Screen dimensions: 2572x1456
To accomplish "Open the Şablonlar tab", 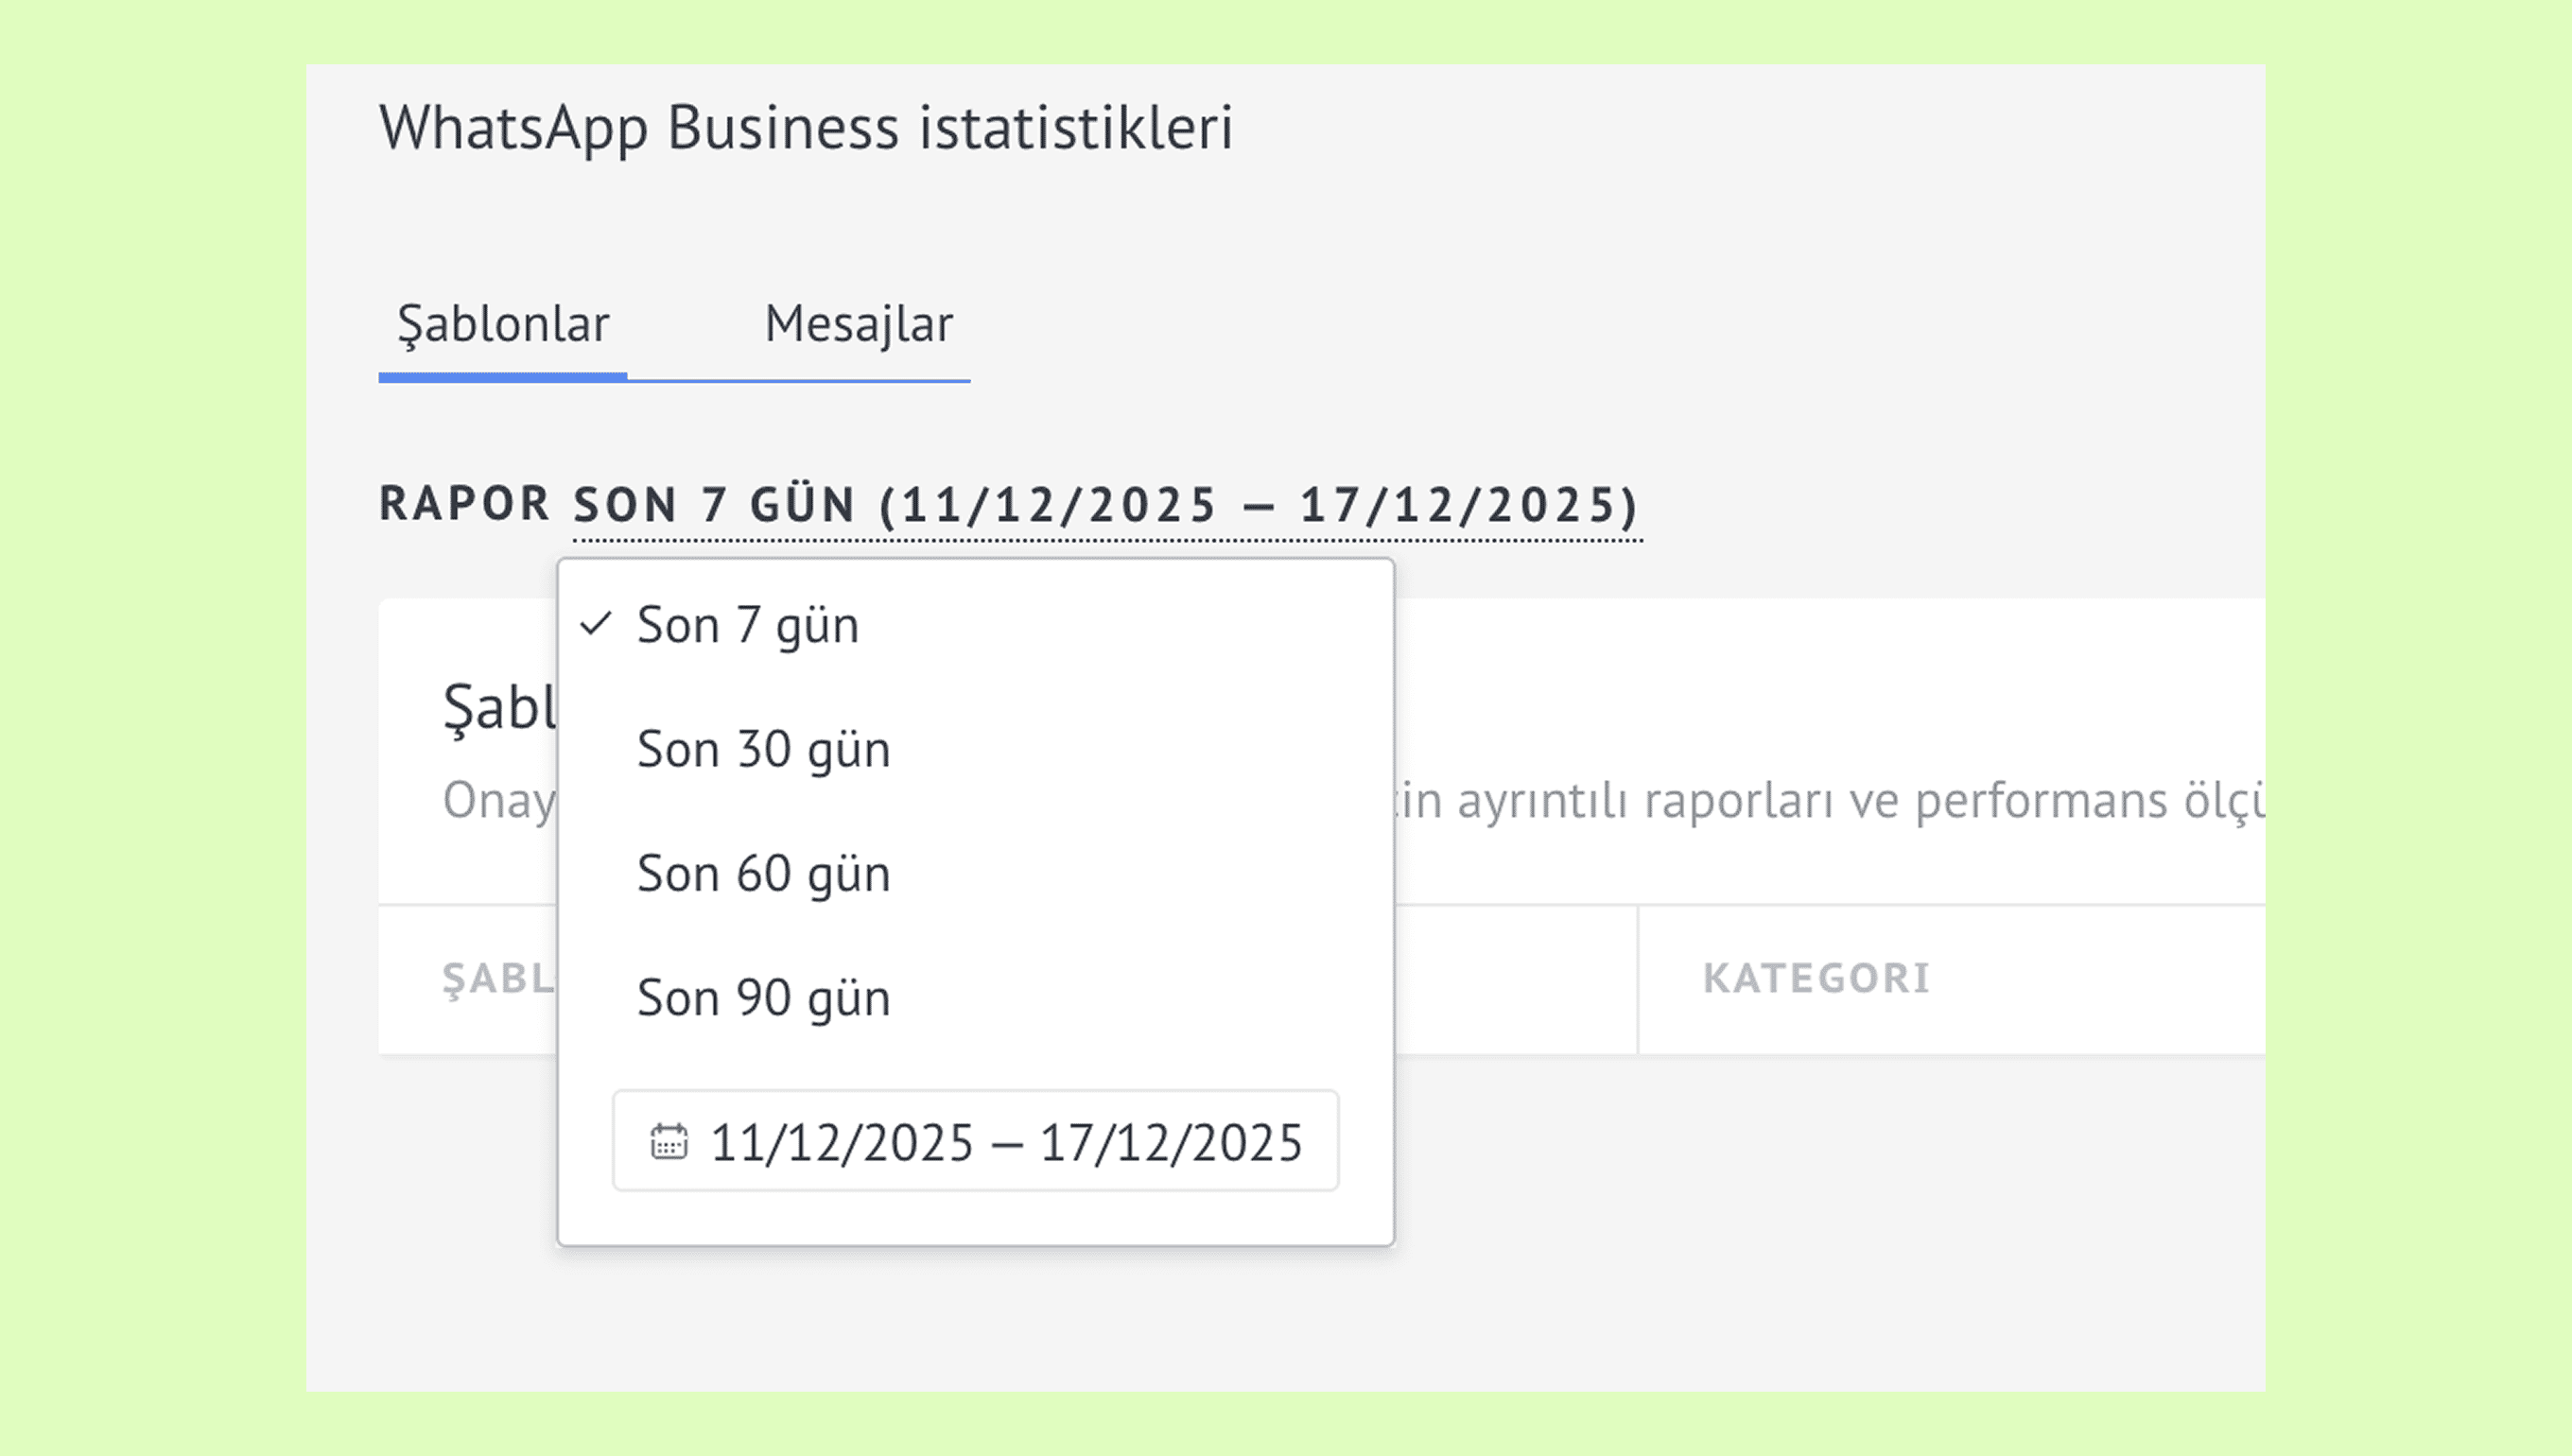I will tap(503, 325).
